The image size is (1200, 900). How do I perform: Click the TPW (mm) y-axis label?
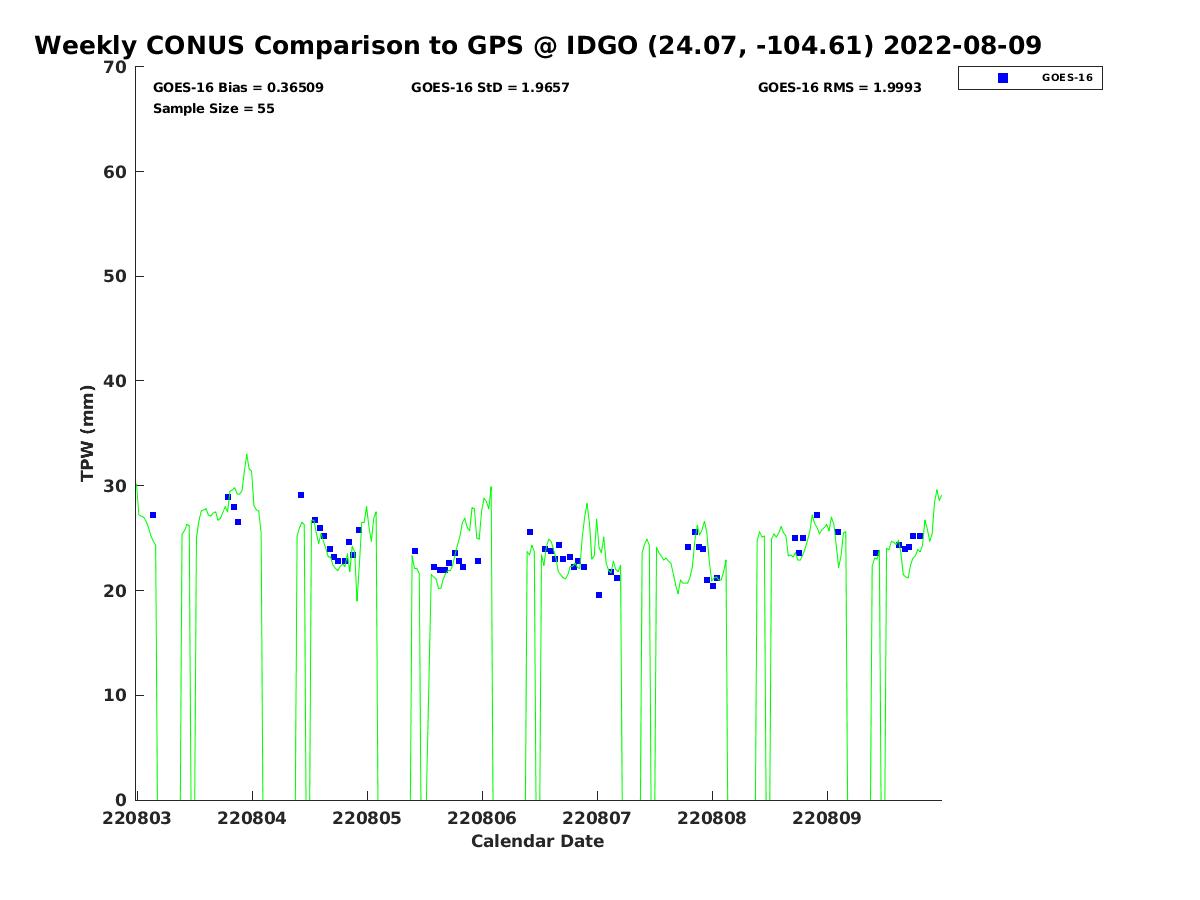[88, 433]
